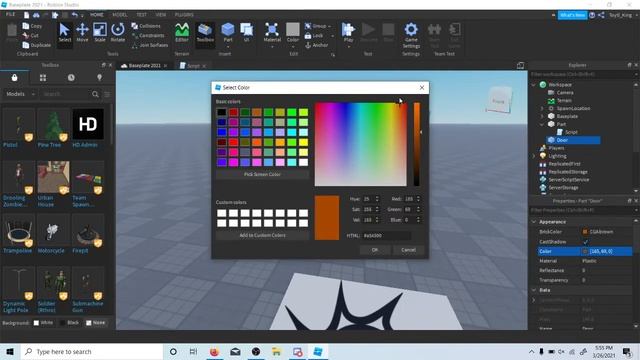Set Toolbox background to Black

coord(69,323)
